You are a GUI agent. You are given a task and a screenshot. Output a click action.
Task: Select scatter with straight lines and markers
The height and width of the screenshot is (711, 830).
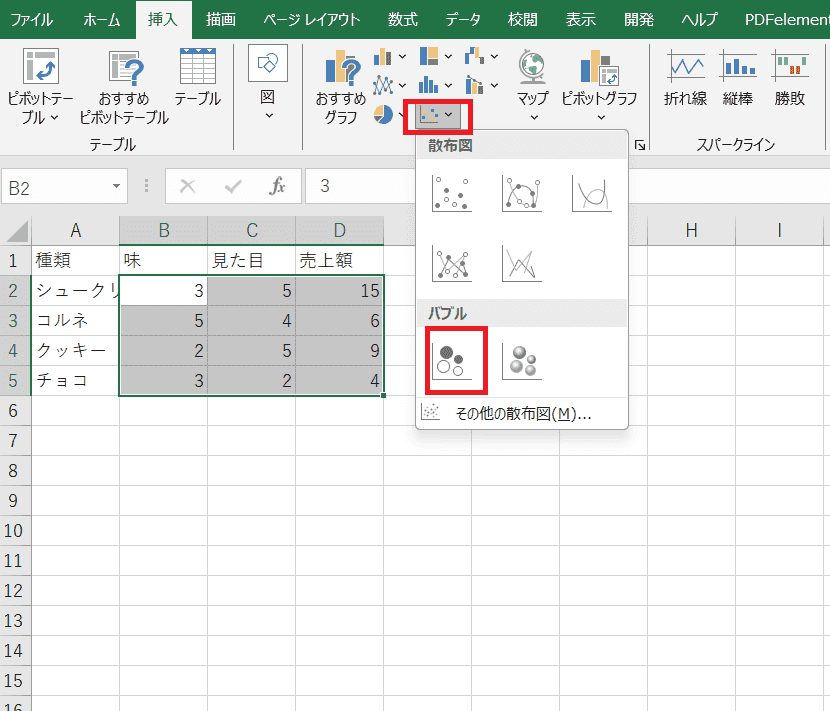[451, 263]
